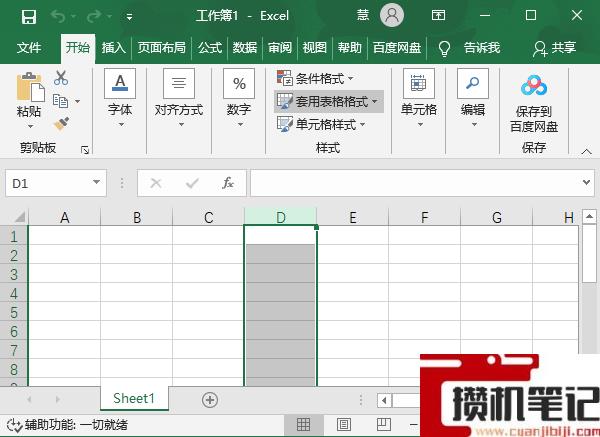Switch to the 视图 tab

tap(315, 47)
